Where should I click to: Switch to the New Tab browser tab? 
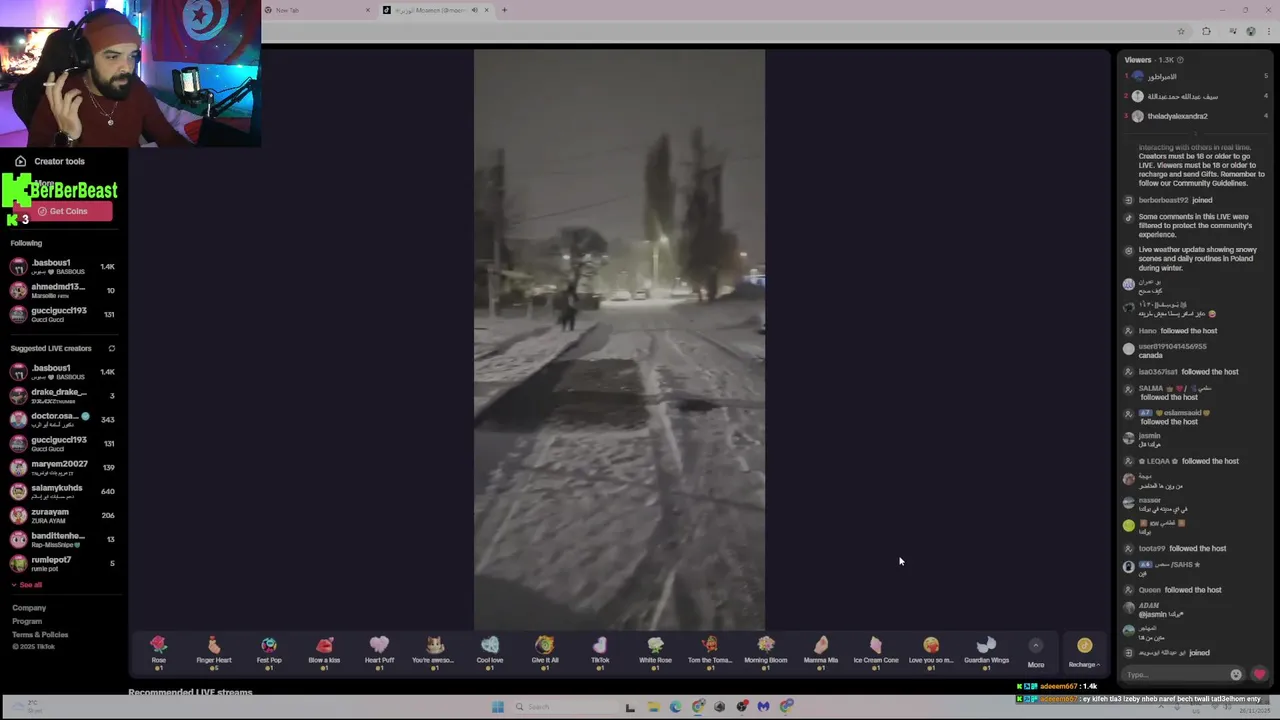tap(316, 10)
